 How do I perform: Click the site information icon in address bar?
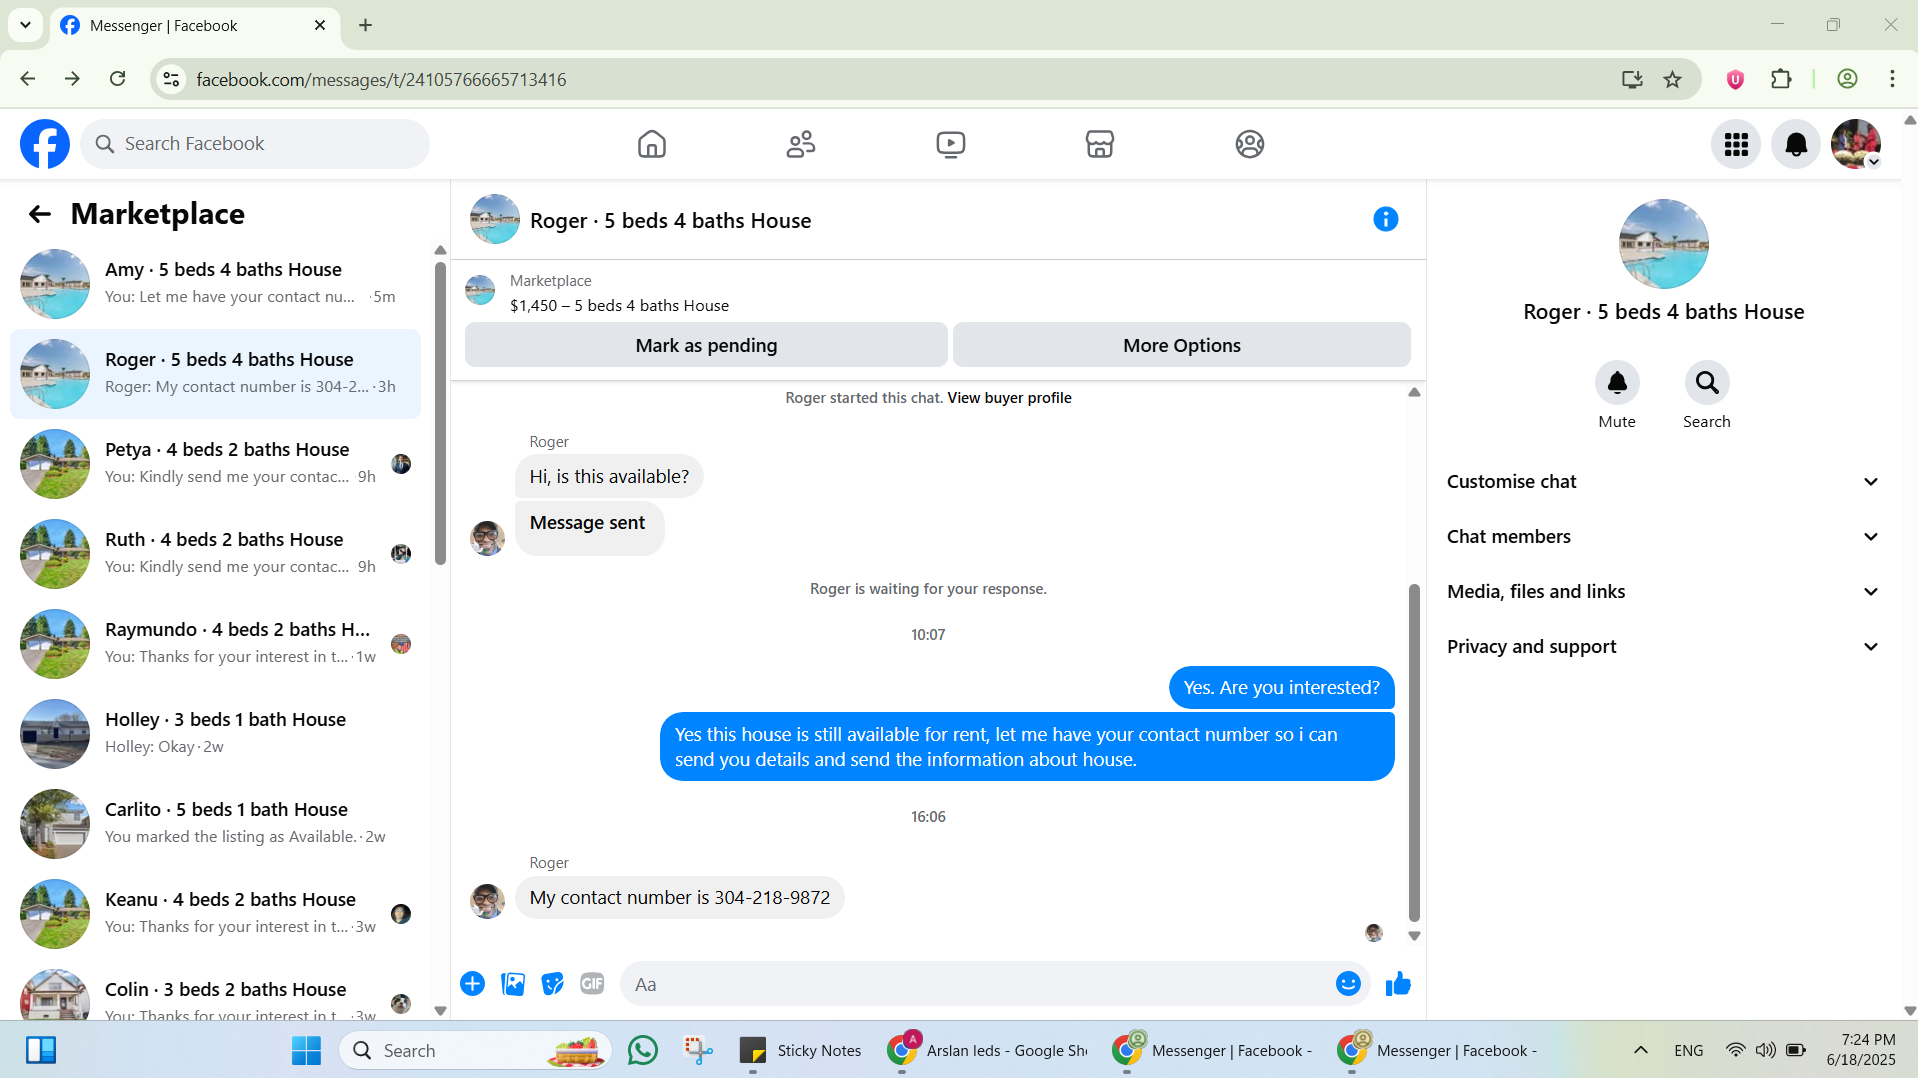coord(171,79)
